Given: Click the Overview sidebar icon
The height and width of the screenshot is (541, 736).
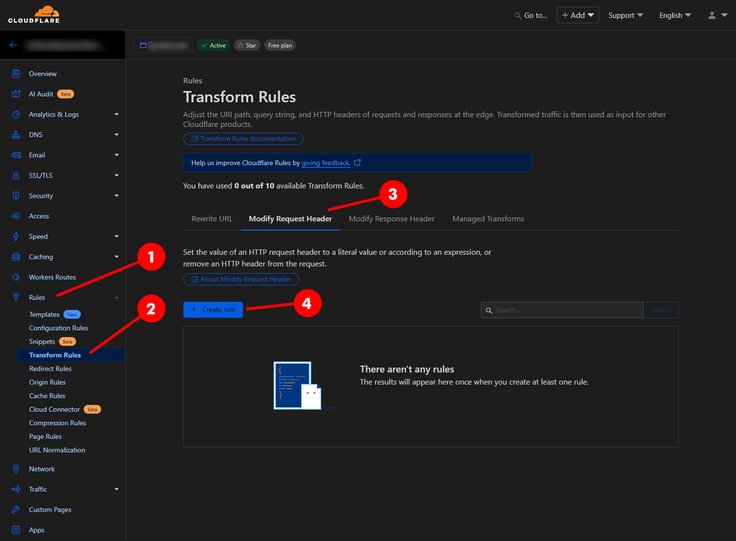Looking at the screenshot, I should [x=16, y=74].
